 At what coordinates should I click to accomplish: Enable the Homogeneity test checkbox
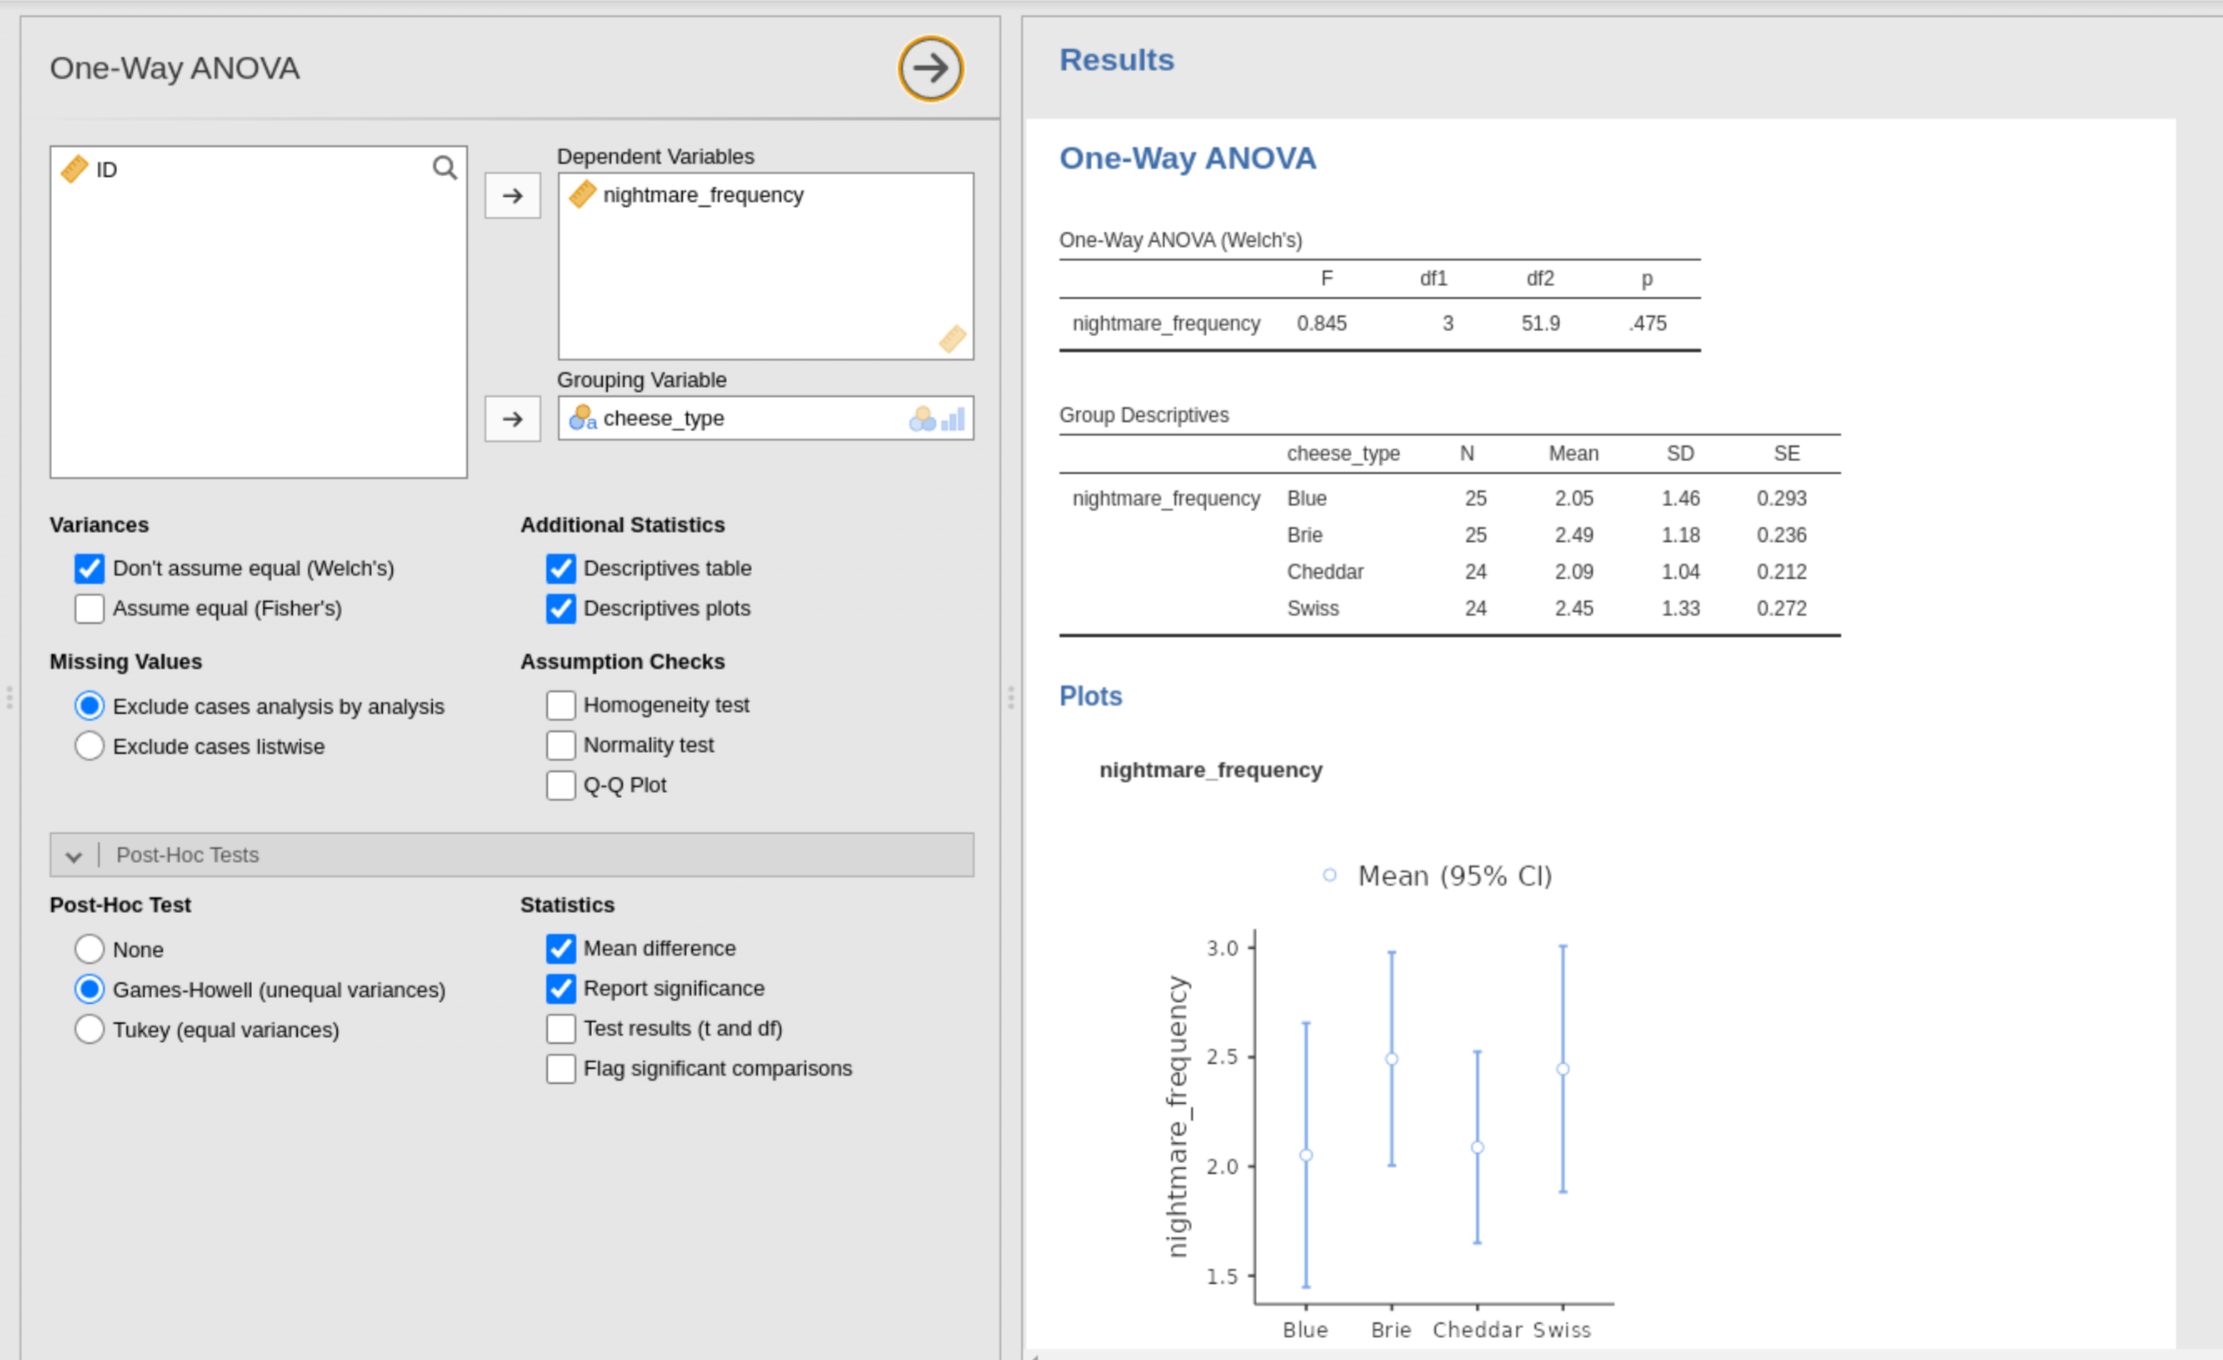click(561, 706)
